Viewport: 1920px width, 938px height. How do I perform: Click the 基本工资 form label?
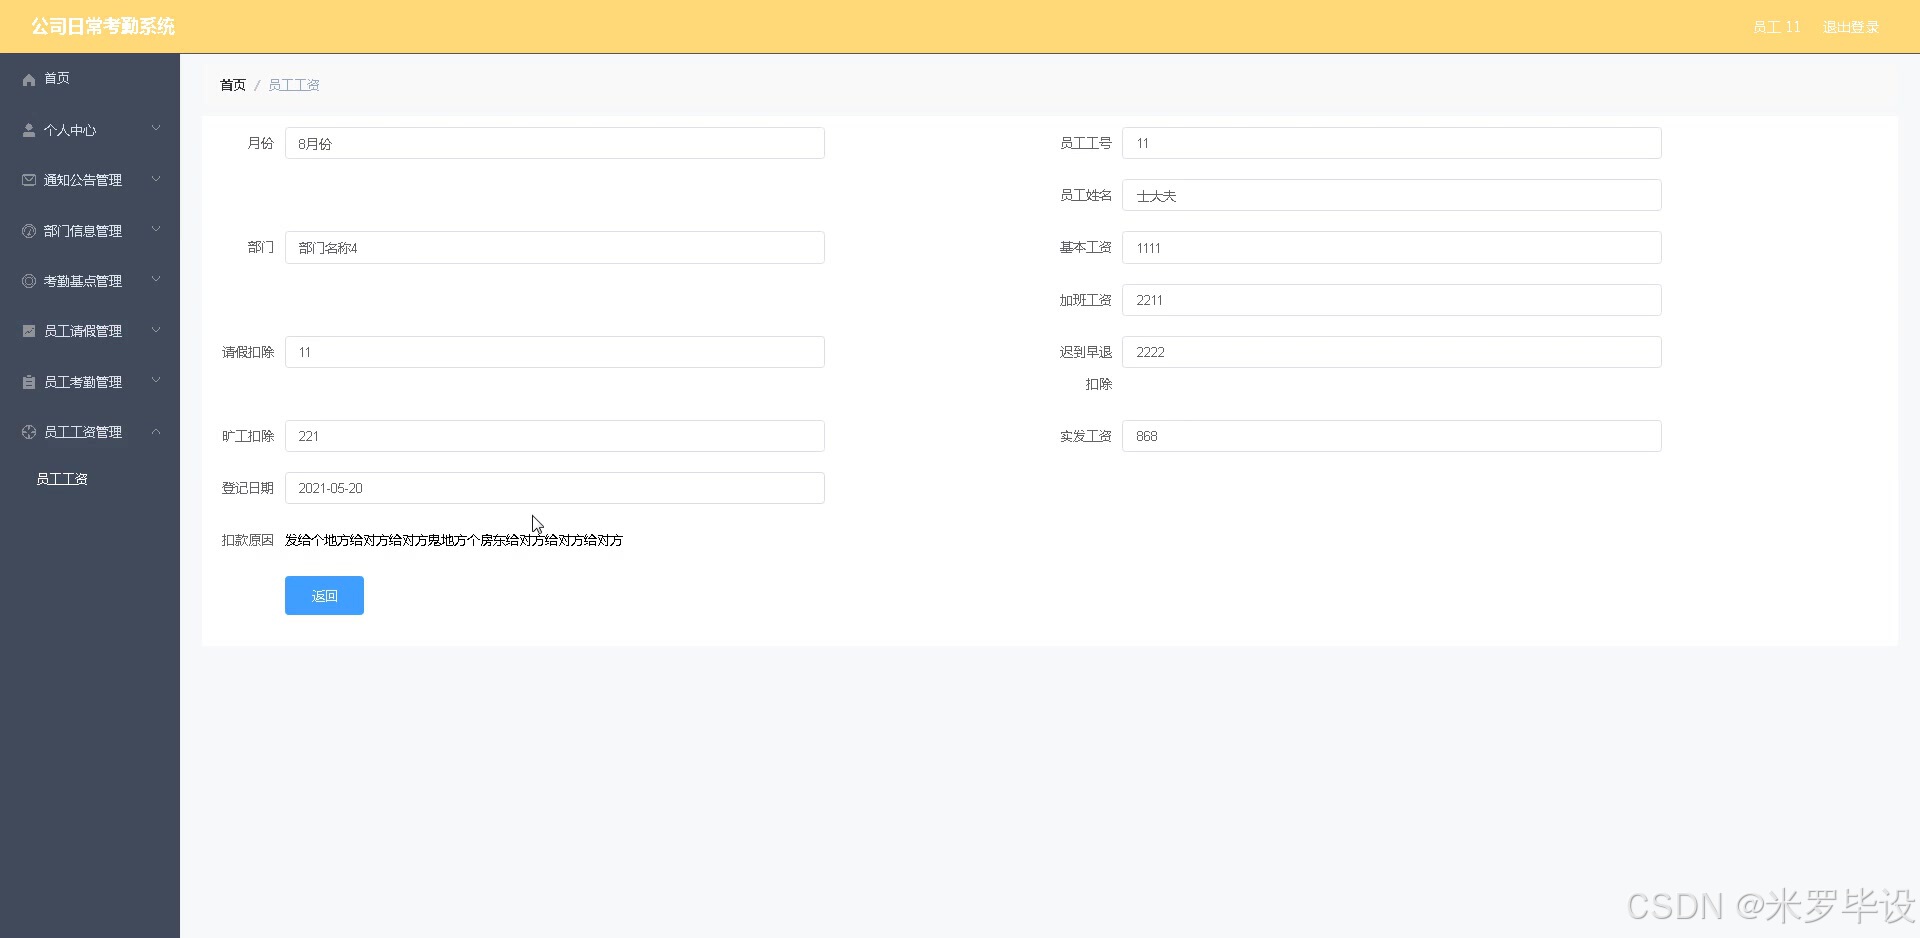pos(1086,247)
